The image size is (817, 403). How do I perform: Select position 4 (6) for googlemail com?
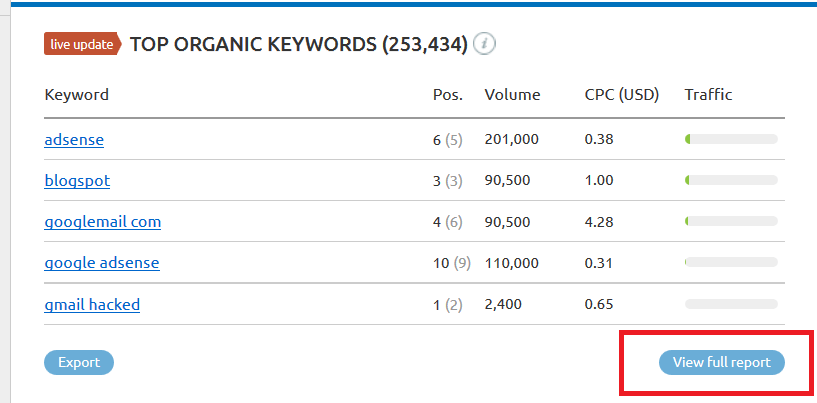[448, 223]
